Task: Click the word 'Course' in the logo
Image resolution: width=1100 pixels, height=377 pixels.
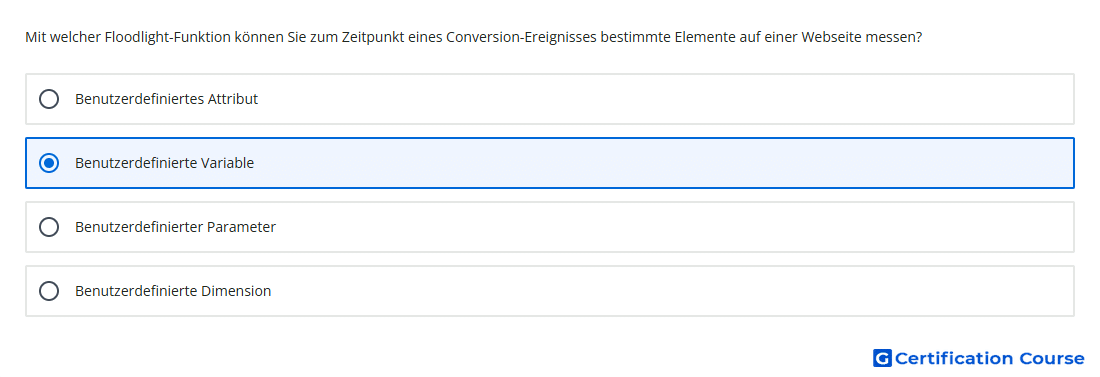Action: 1052,358
